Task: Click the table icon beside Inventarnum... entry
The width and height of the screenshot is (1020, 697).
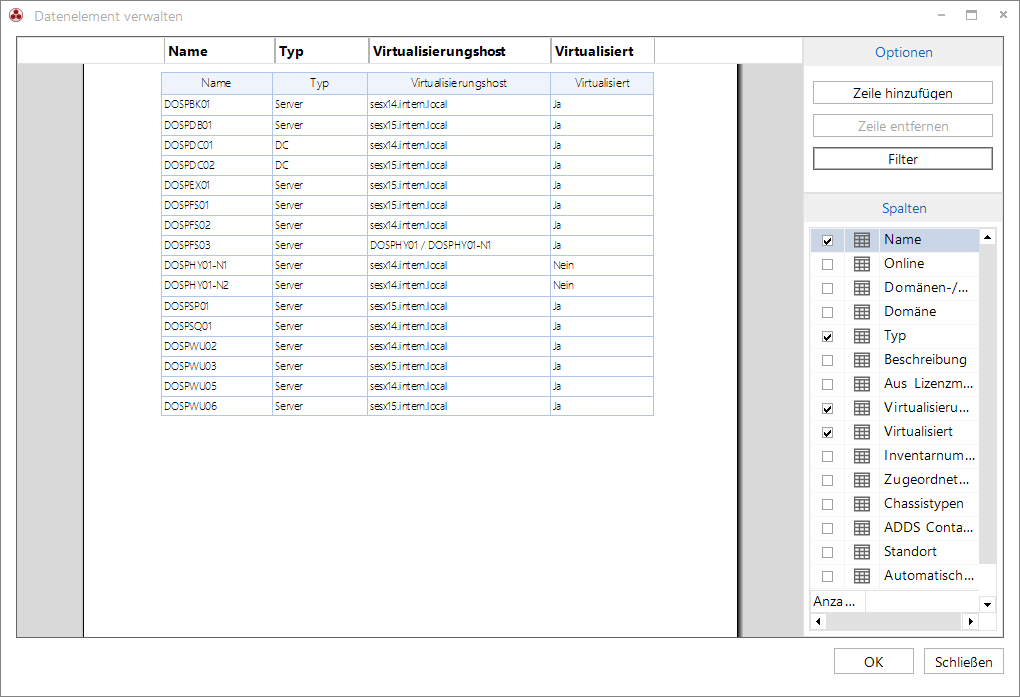Action: coord(861,456)
